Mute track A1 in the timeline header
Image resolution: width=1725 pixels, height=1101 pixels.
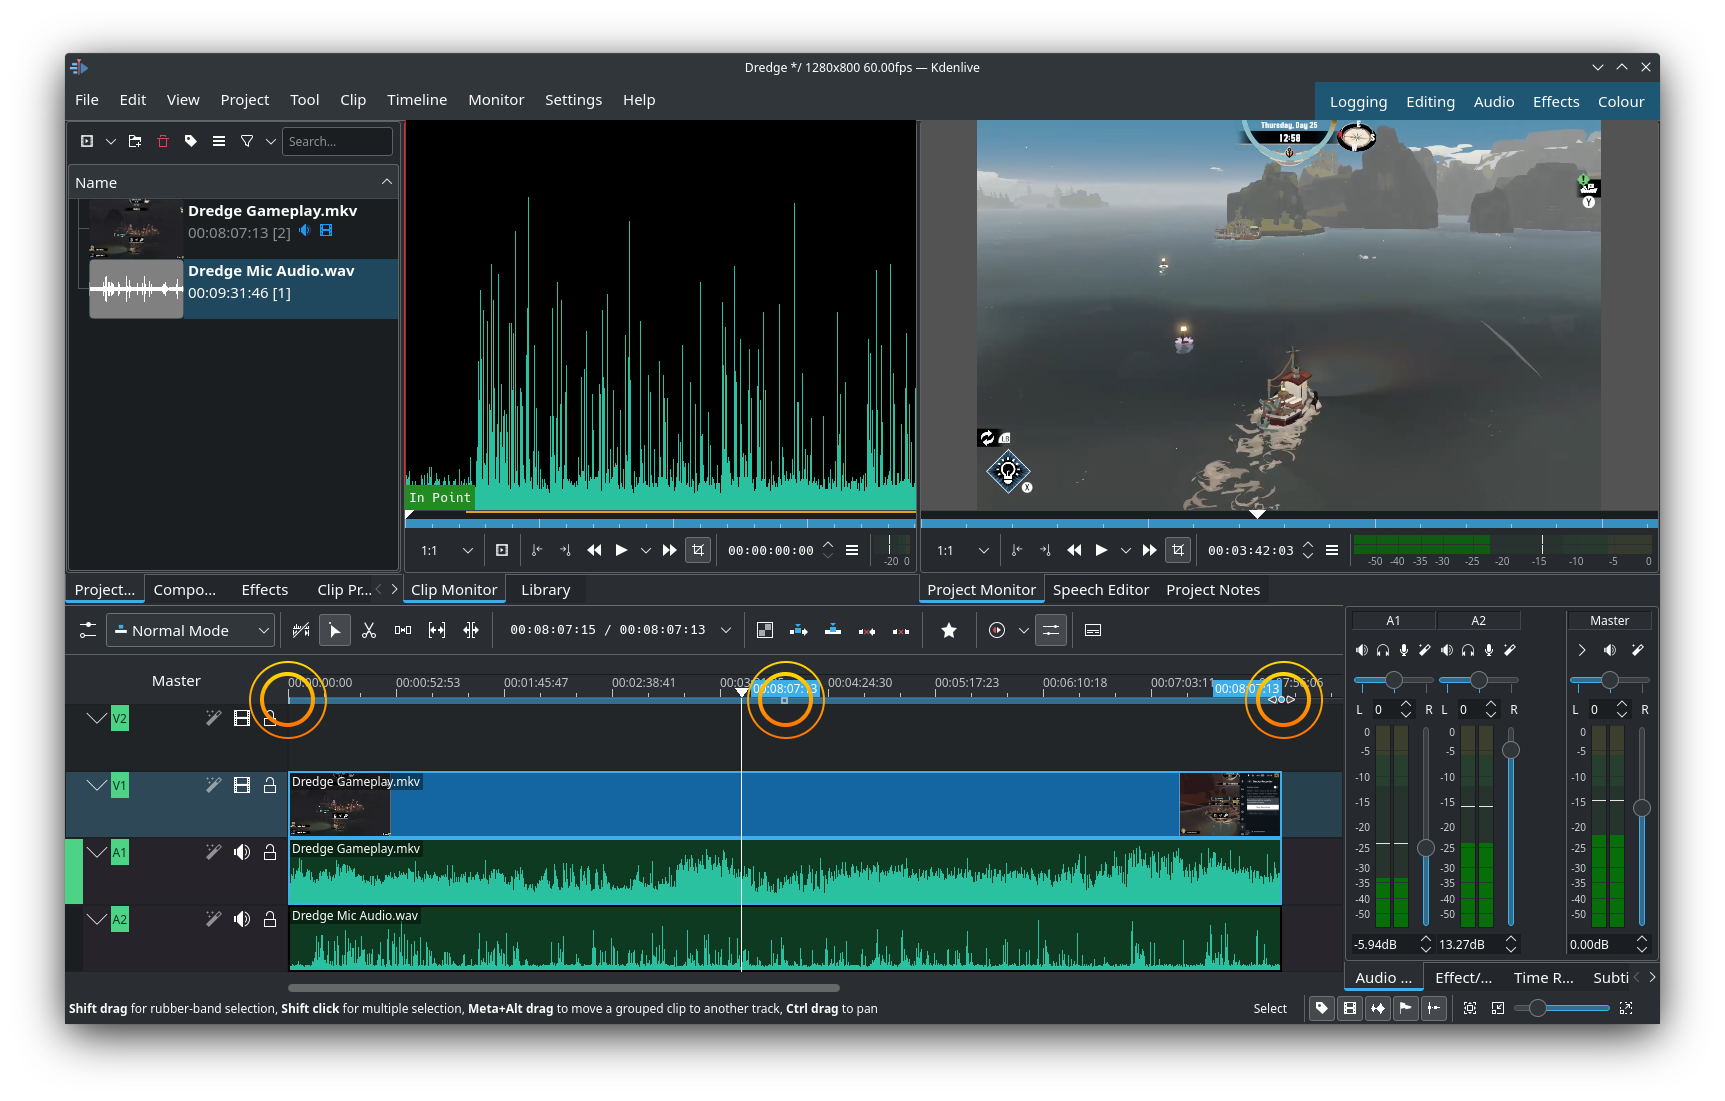click(x=242, y=852)
